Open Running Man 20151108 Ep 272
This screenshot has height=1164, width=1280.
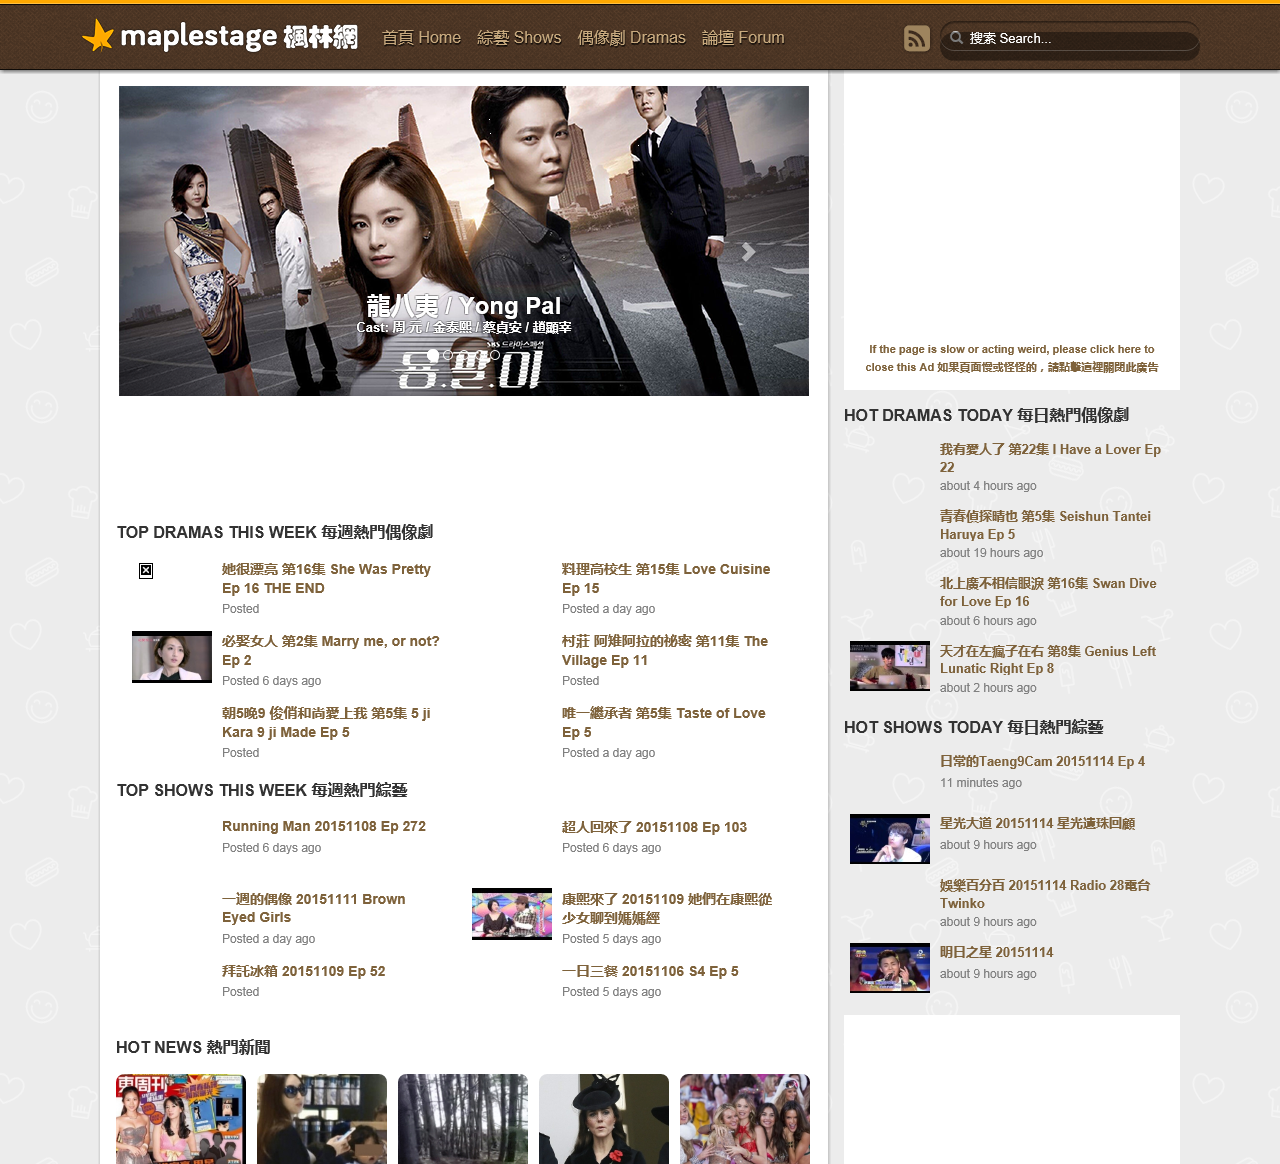[x=324, y=826]
